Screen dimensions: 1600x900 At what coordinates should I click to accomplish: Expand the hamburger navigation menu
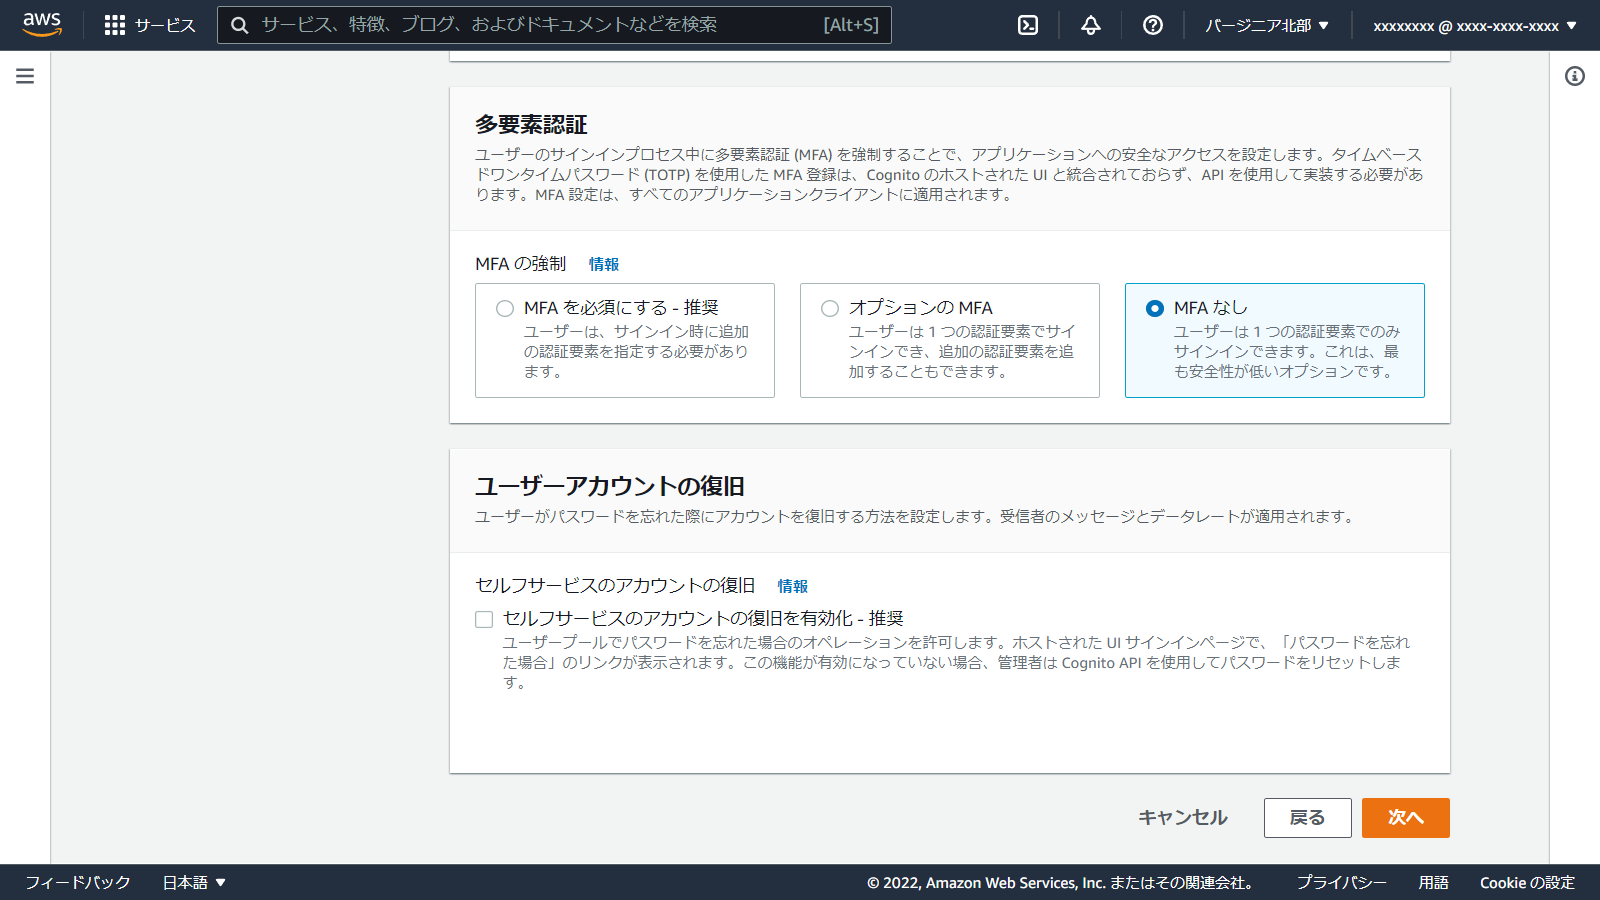[x=24, y=74]
